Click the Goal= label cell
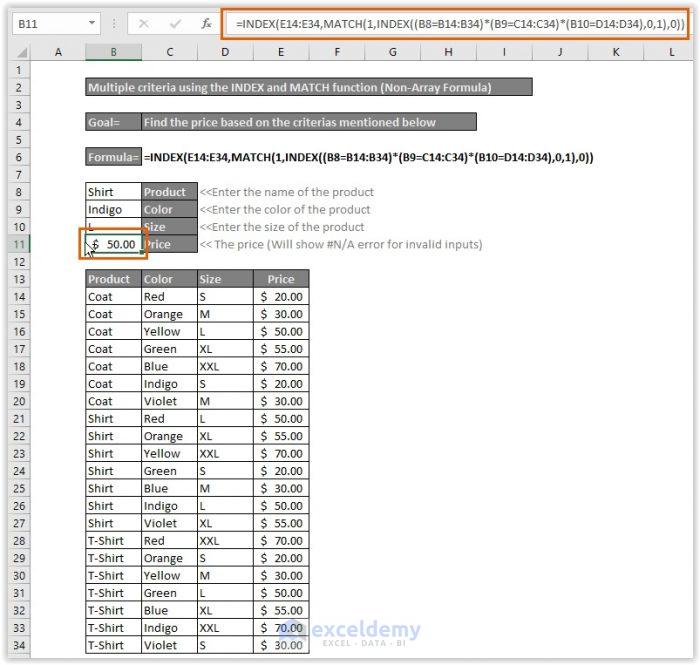Image resolution: width=700 pixels, height=665 pixels. point(113,122)
